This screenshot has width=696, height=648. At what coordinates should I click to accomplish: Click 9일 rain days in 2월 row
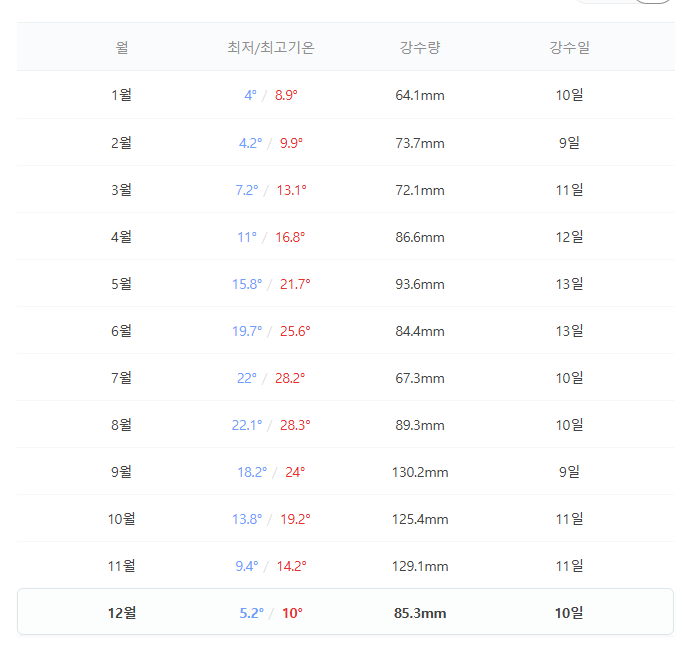569,143
